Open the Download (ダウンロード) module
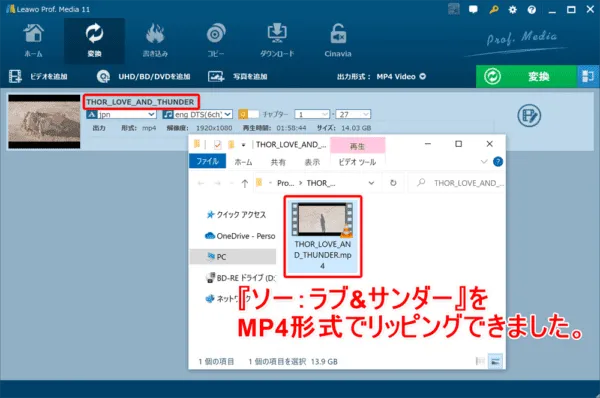 [277, 41]
